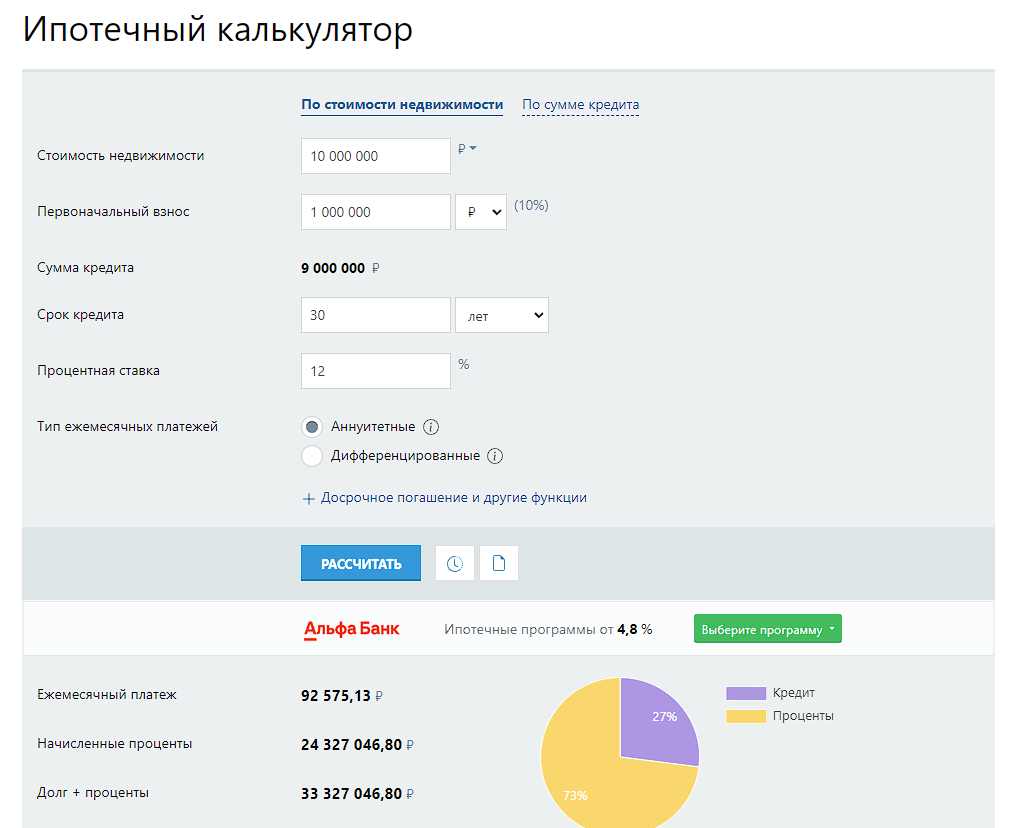Click the plus icon for early repayment
This screenshot has width=1010, height=828.
pos(309,499)
